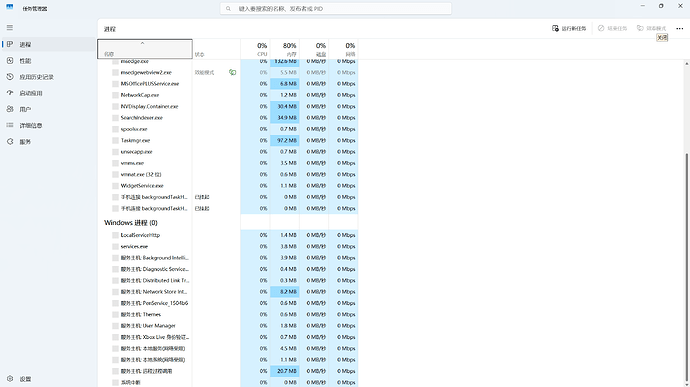Image resolution: width=690 pixels, height=387 pixels.
Task: Click the 进程 processes sidebar icon
Action: 10,44
